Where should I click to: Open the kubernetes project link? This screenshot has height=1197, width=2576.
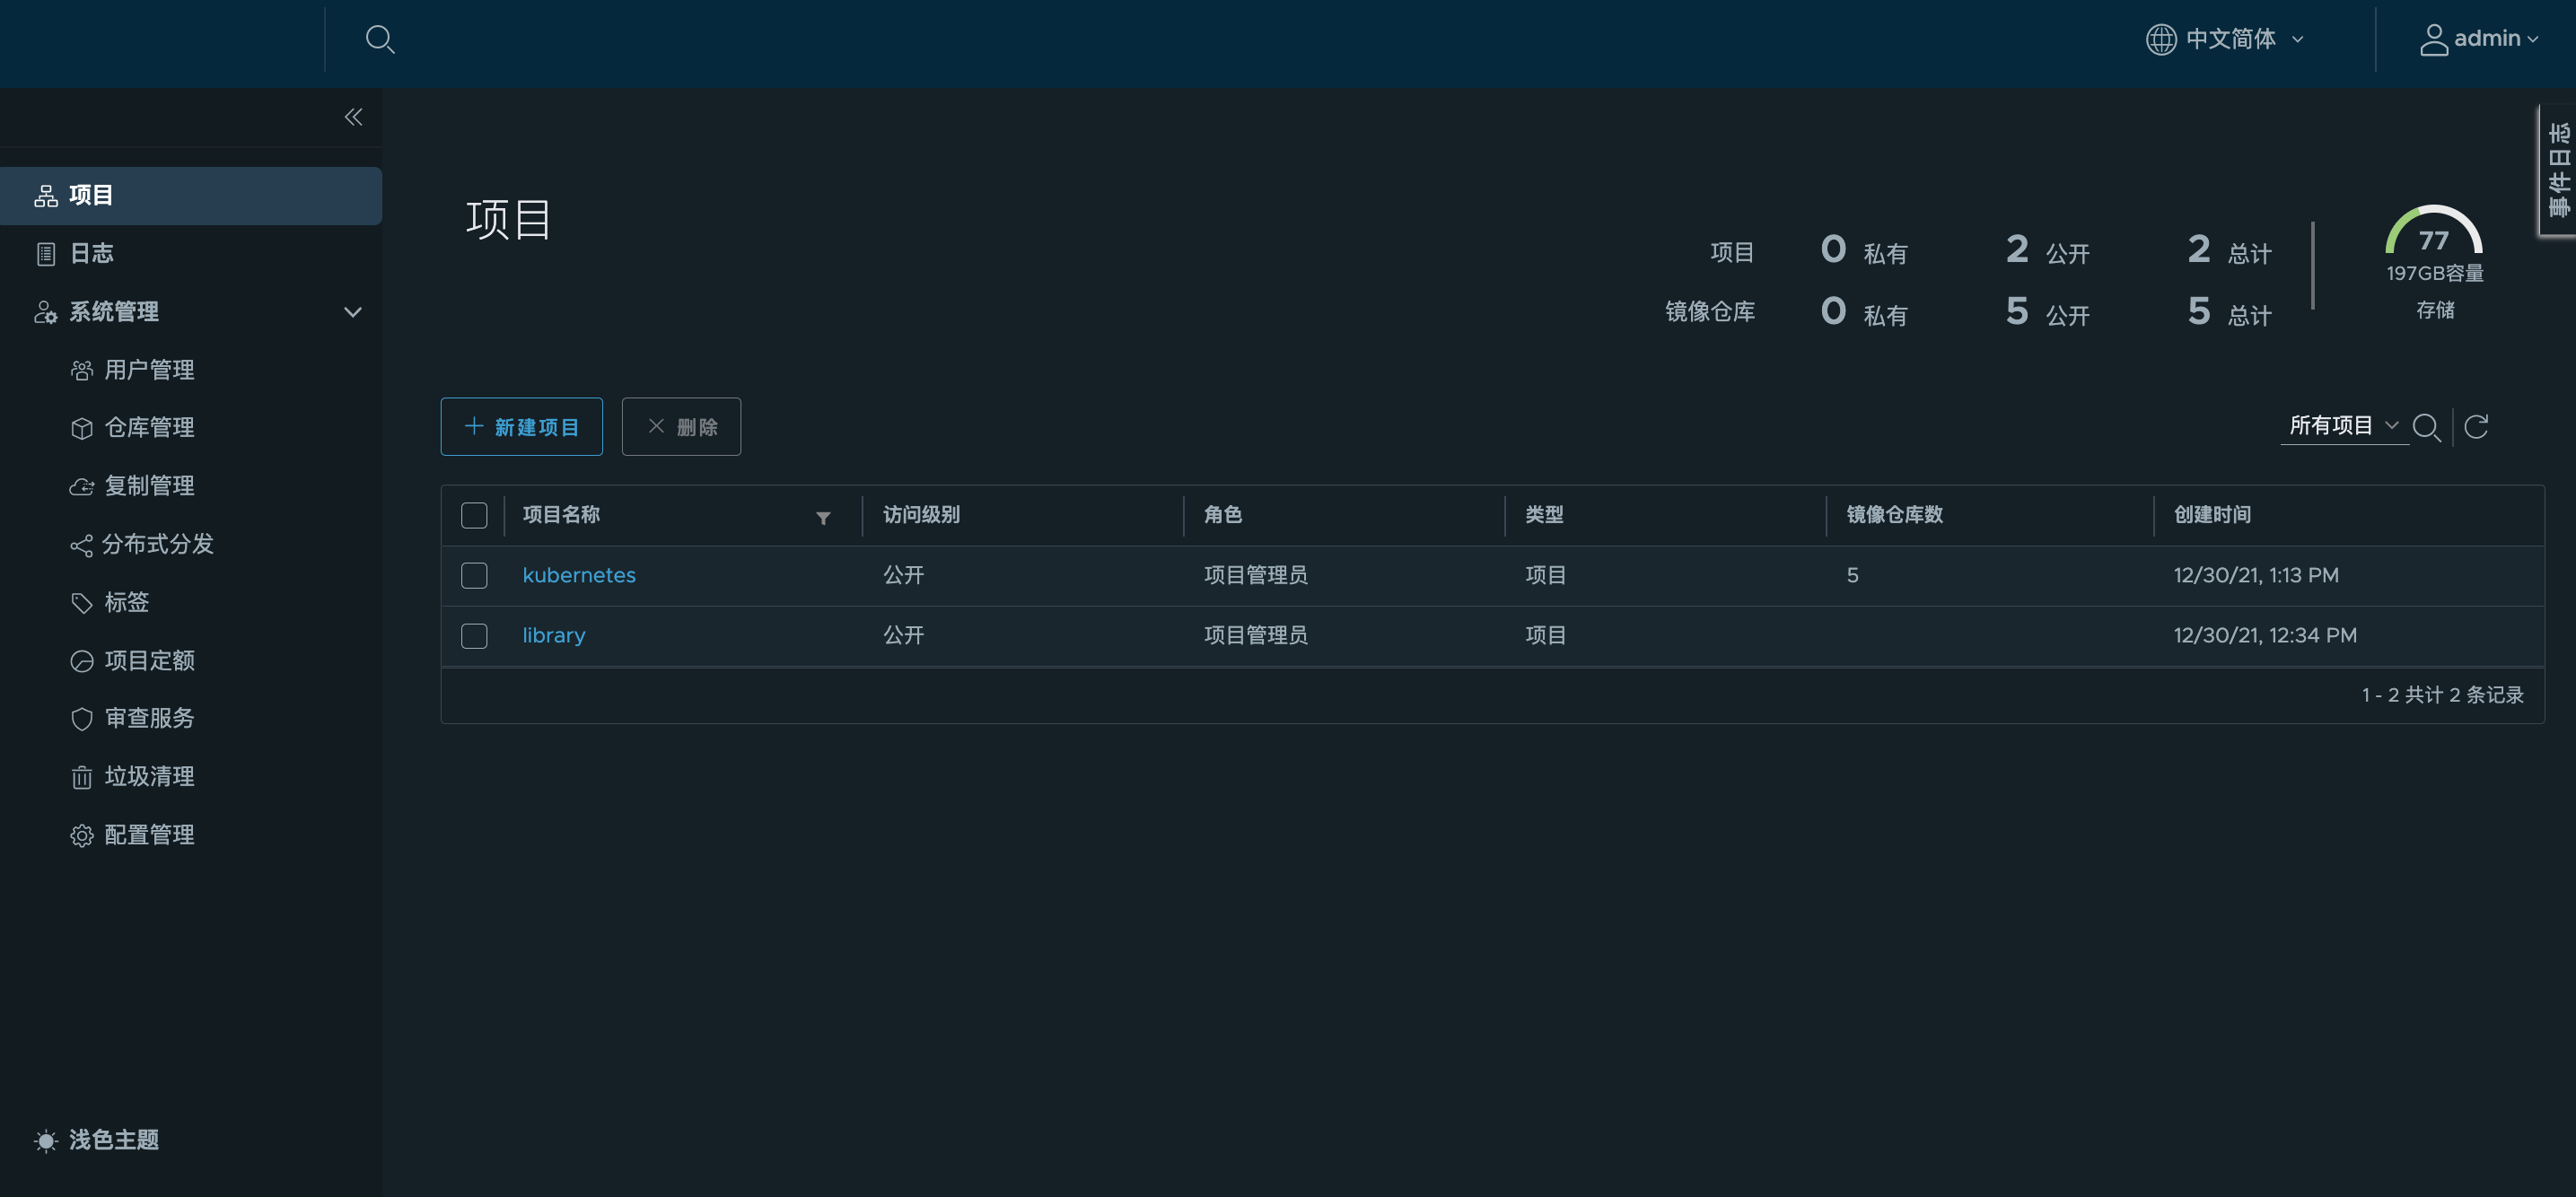[x=579, y=575]
